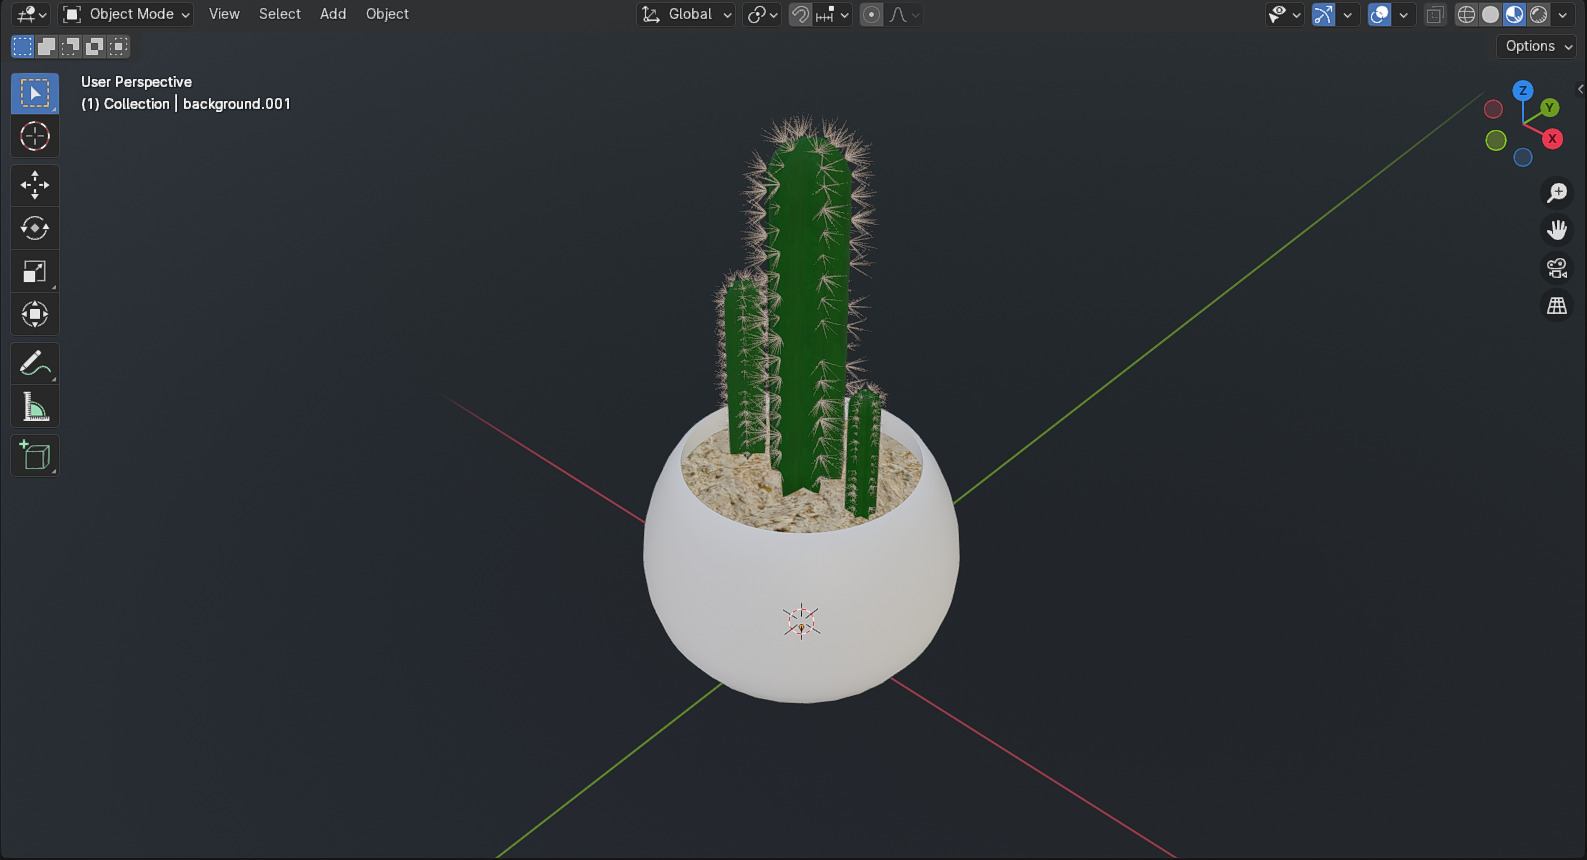
Task: Toggle camera view icon
Action: (1557, 268)
